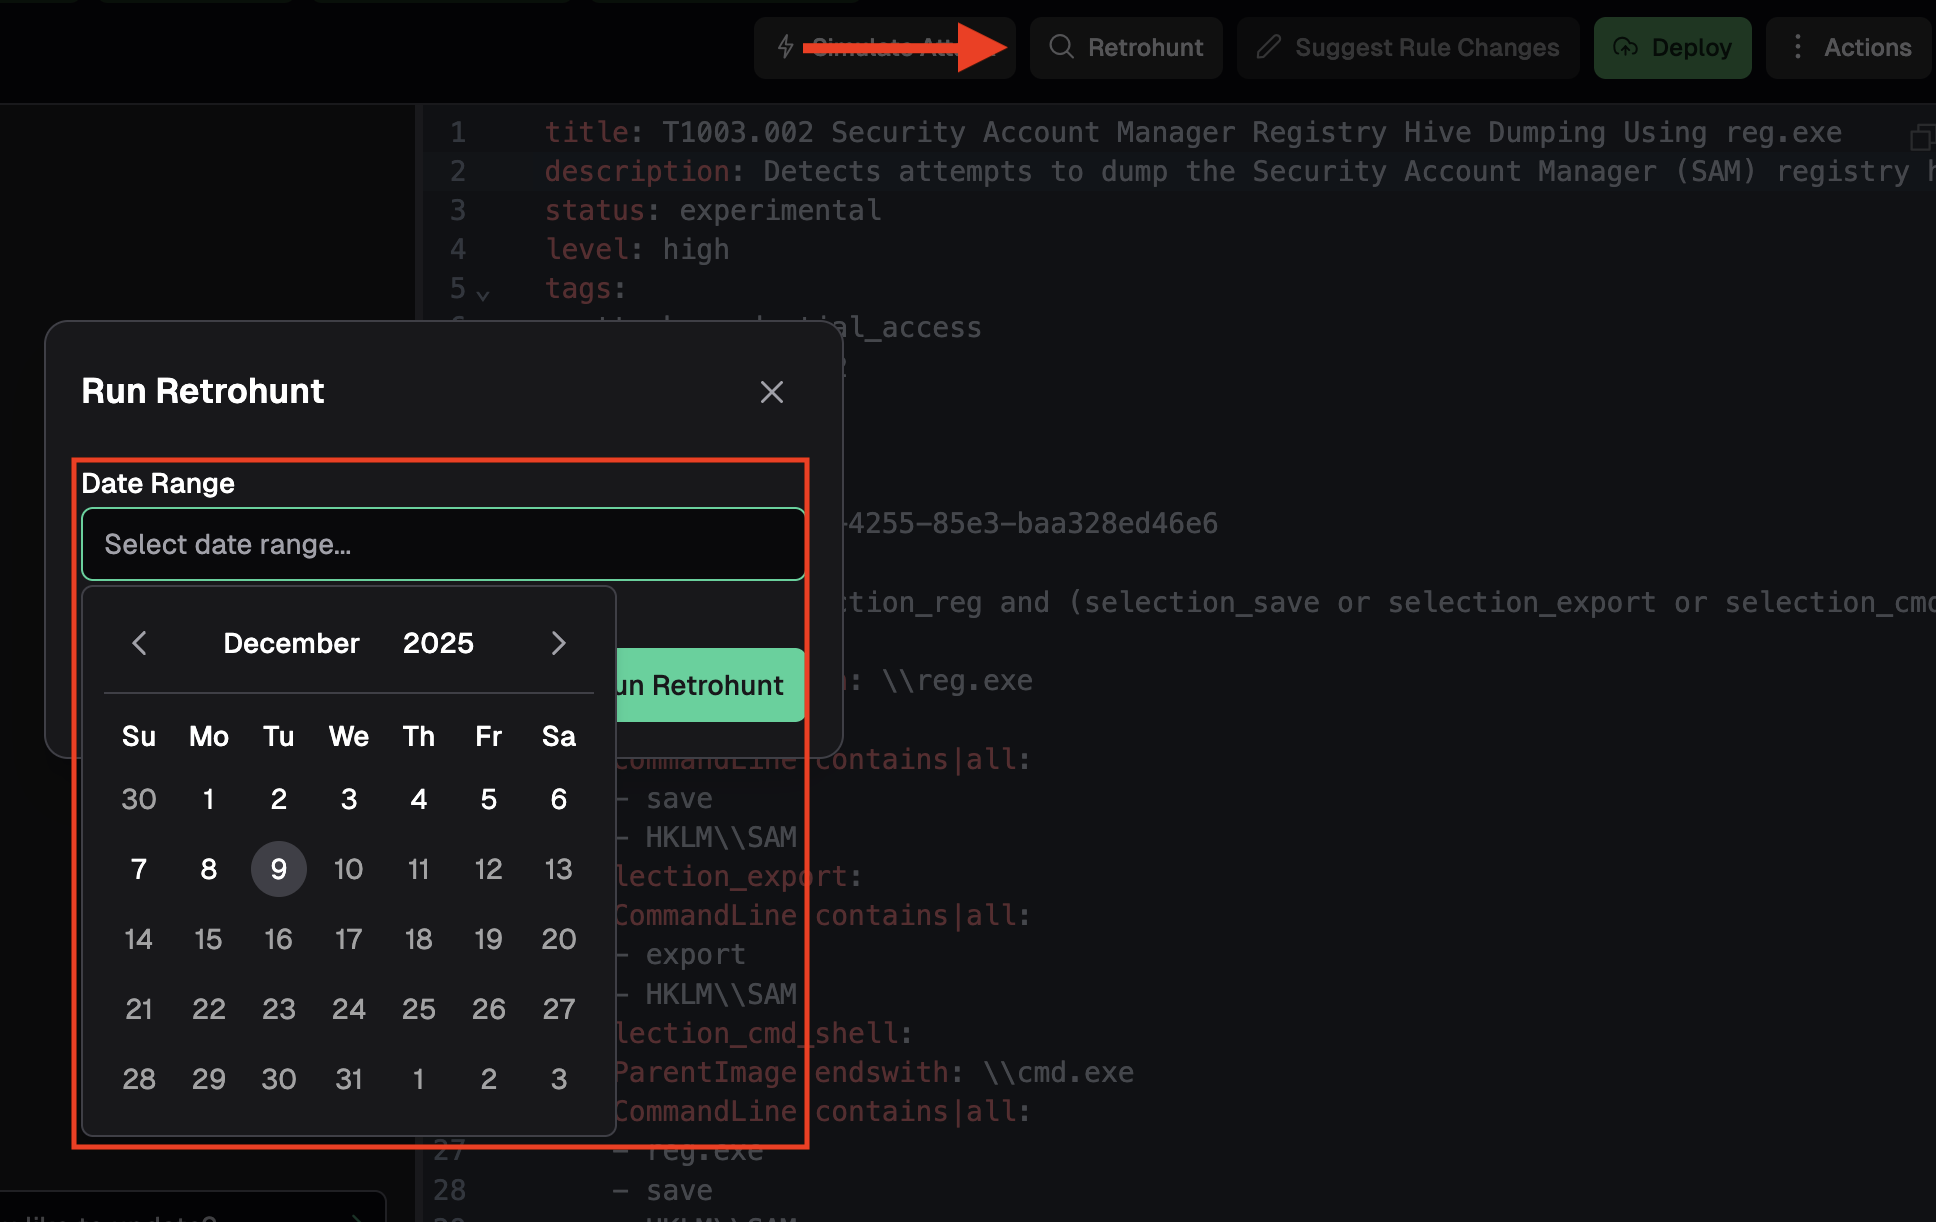Close the Run Retrohunt dialog
Screen dimensions: 1936x1222
click(x=771, y=392)
